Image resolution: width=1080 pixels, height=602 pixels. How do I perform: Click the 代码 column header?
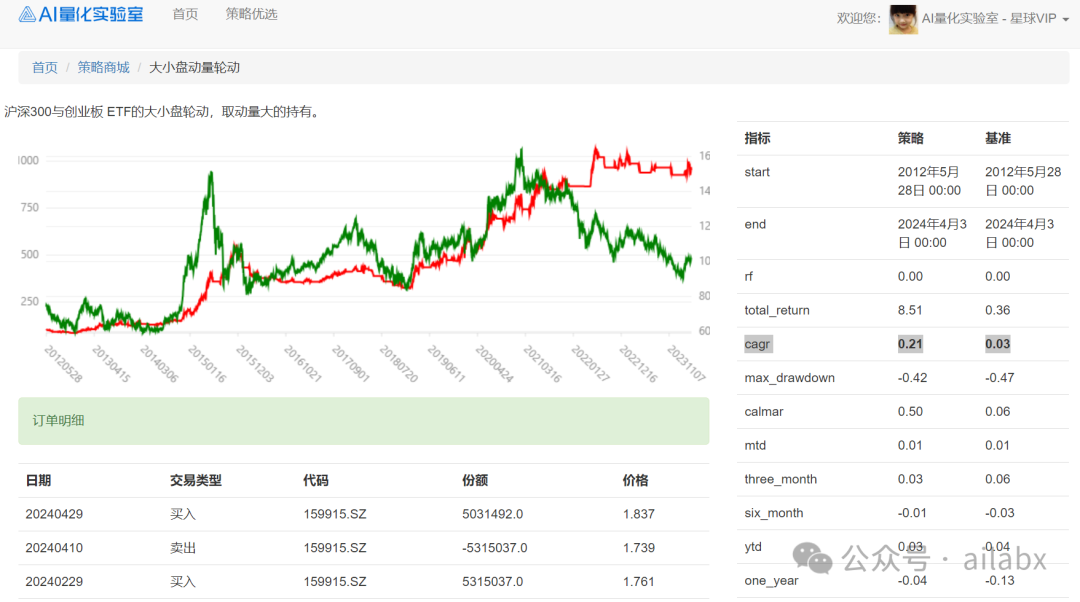tap(316, 481)
